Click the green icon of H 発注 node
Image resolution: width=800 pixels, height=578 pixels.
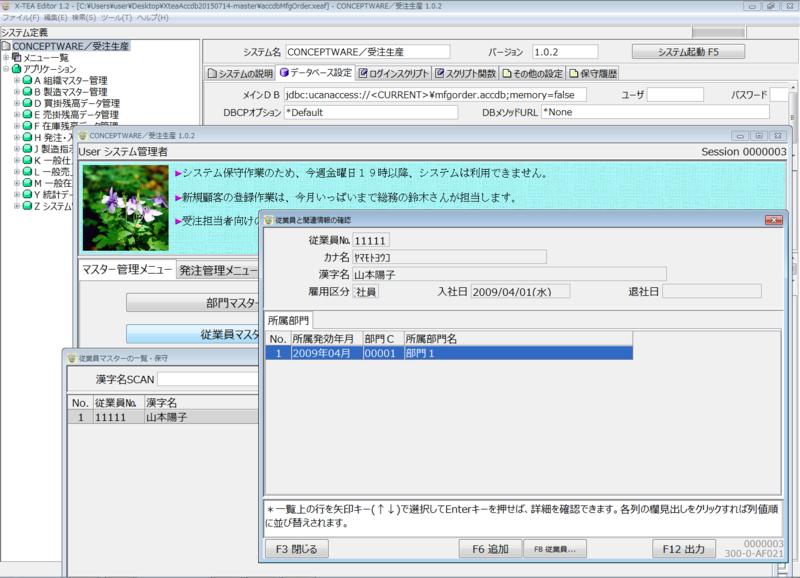tap(28, 137)
